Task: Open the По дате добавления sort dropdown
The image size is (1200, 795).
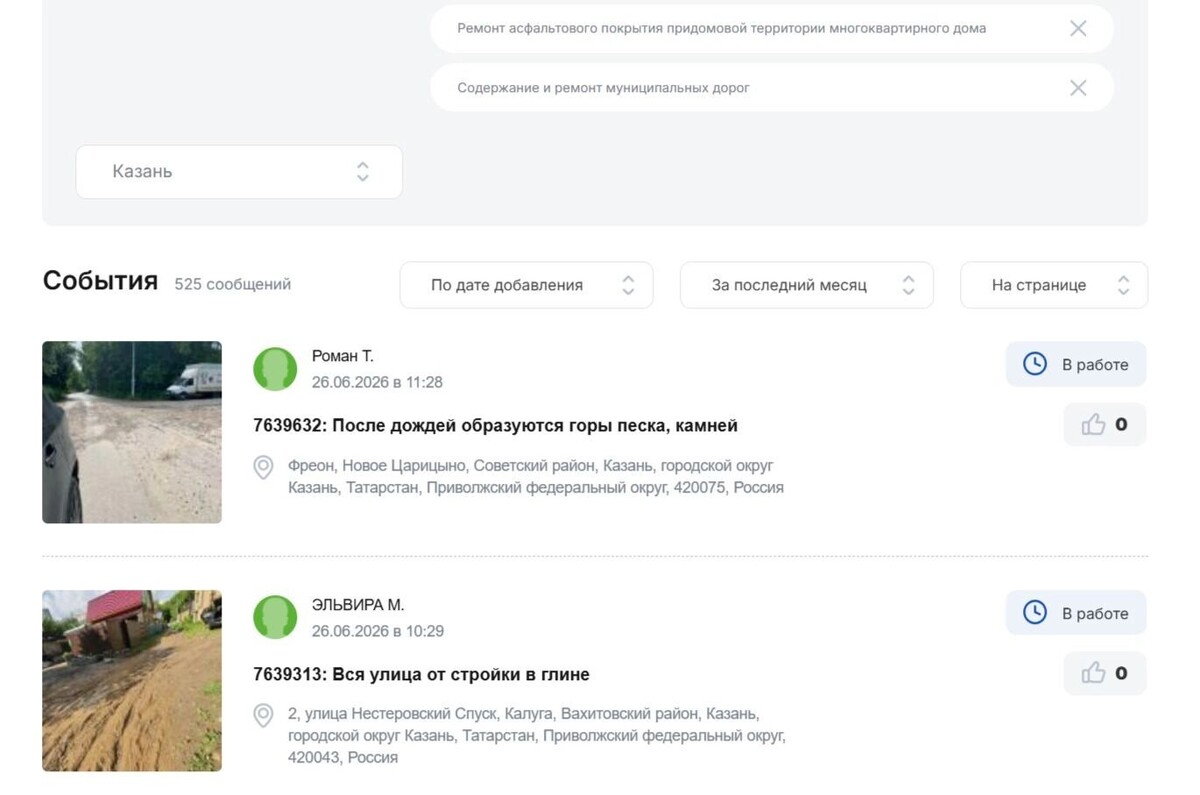Action: coord(526,285)
